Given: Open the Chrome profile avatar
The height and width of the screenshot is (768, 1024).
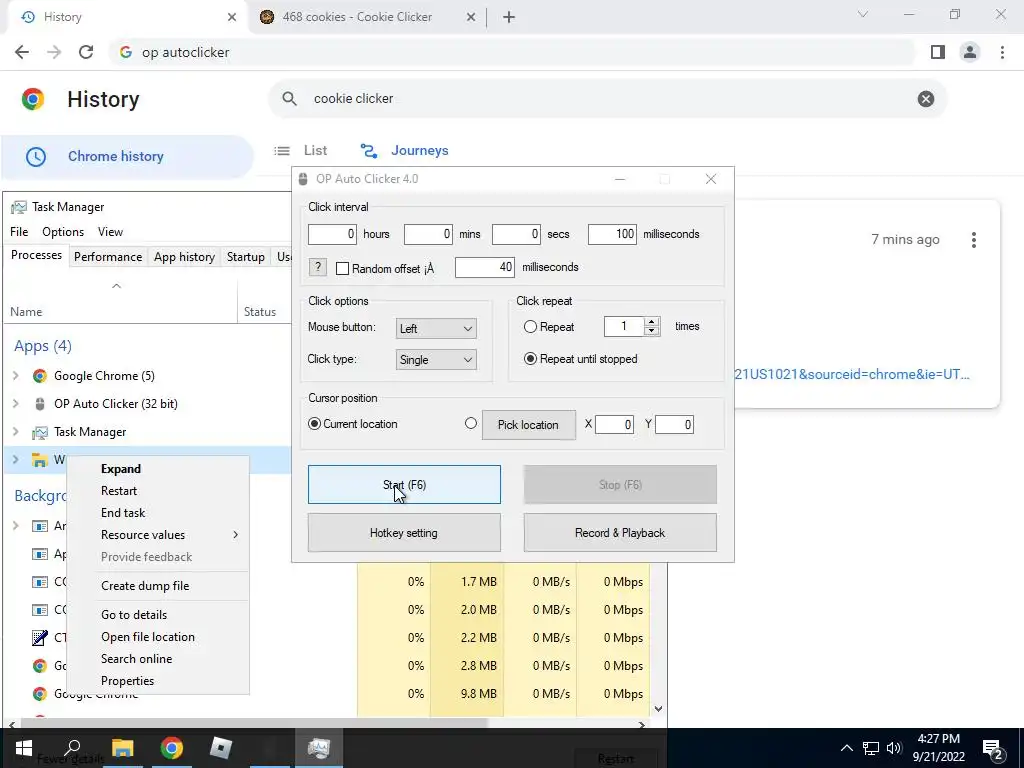Looking at the screenshot, I should pyautogui.click(x=970, y=52).
